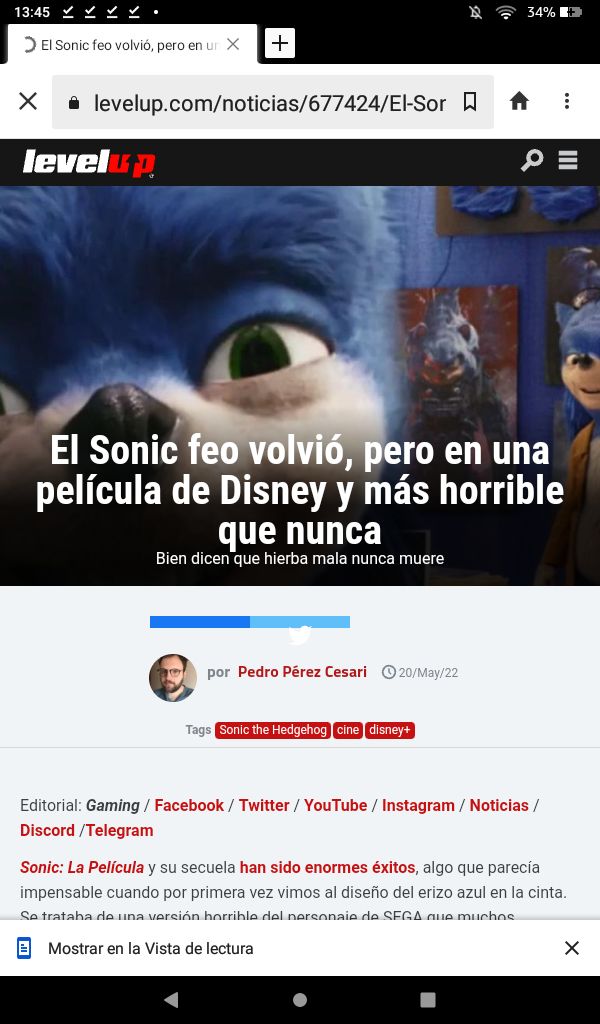600x1024 pixels.
Task: Open the Discord editorial link
Action: click(48, 830)
